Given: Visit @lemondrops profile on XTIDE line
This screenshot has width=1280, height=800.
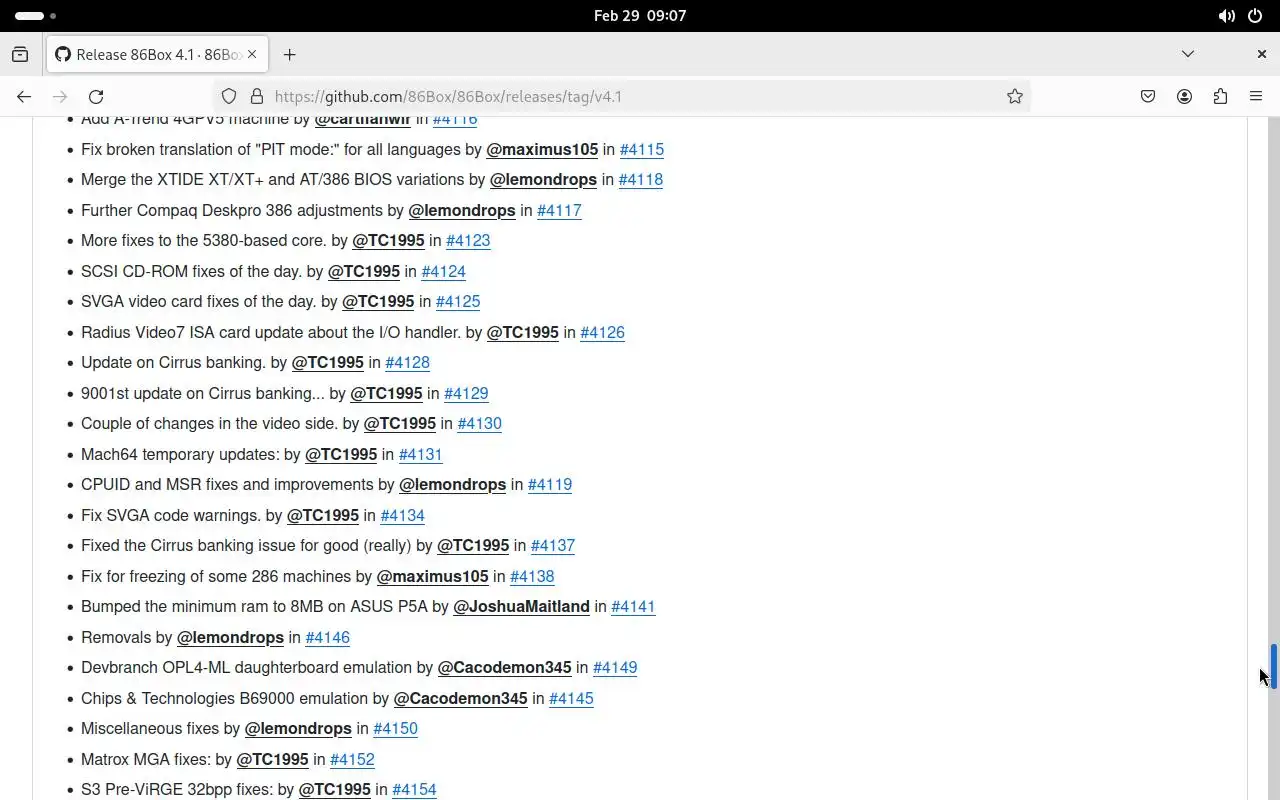Looking at the screenshot, I should click(x=543, y=180).
